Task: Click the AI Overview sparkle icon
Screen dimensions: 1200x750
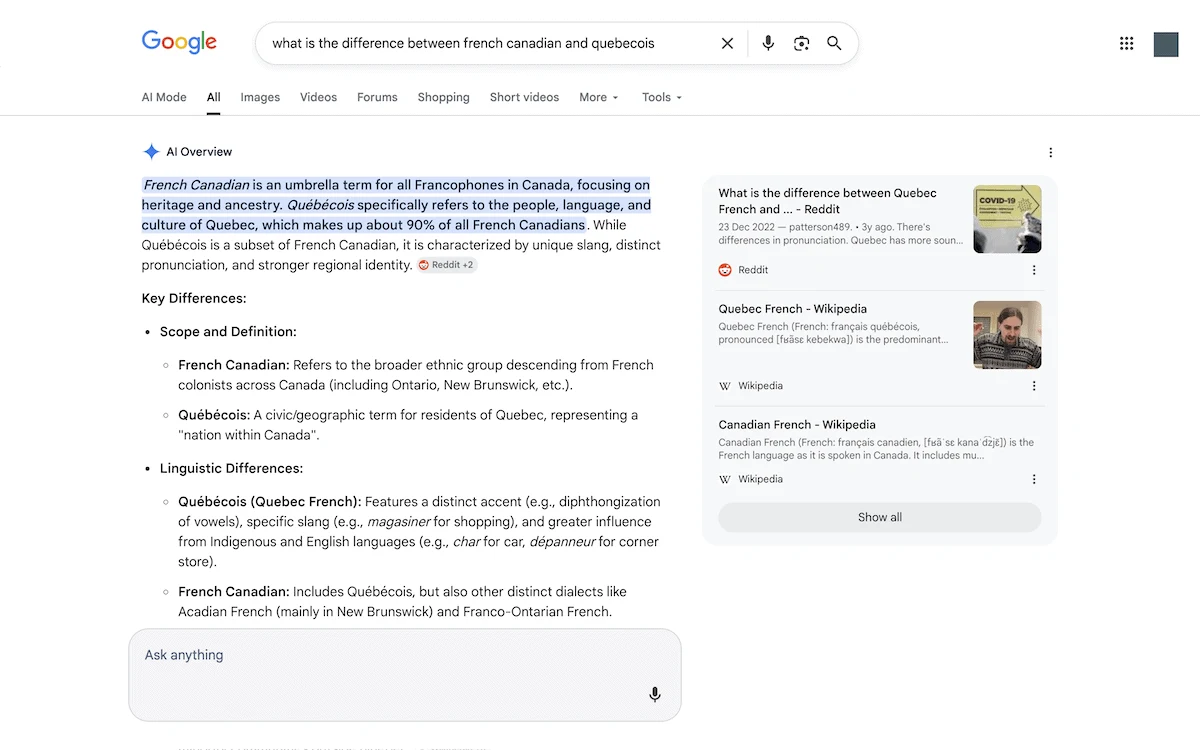Action: tap(151, 152)
